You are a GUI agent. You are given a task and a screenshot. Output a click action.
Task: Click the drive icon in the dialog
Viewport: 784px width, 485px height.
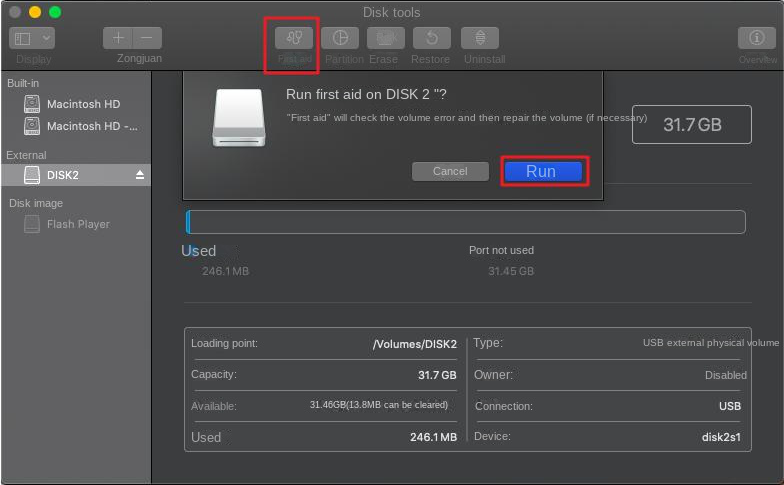point(238,119)
